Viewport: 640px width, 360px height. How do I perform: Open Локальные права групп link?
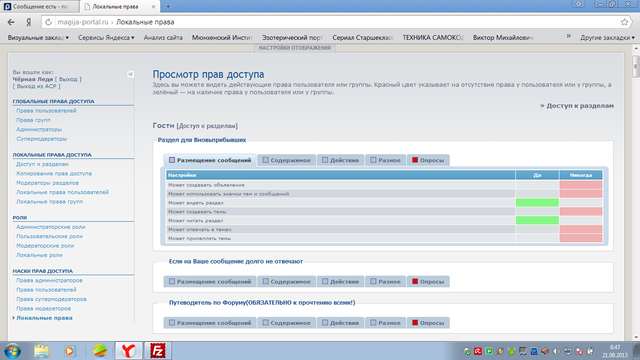pyautogui.click(x=49, y=202)
